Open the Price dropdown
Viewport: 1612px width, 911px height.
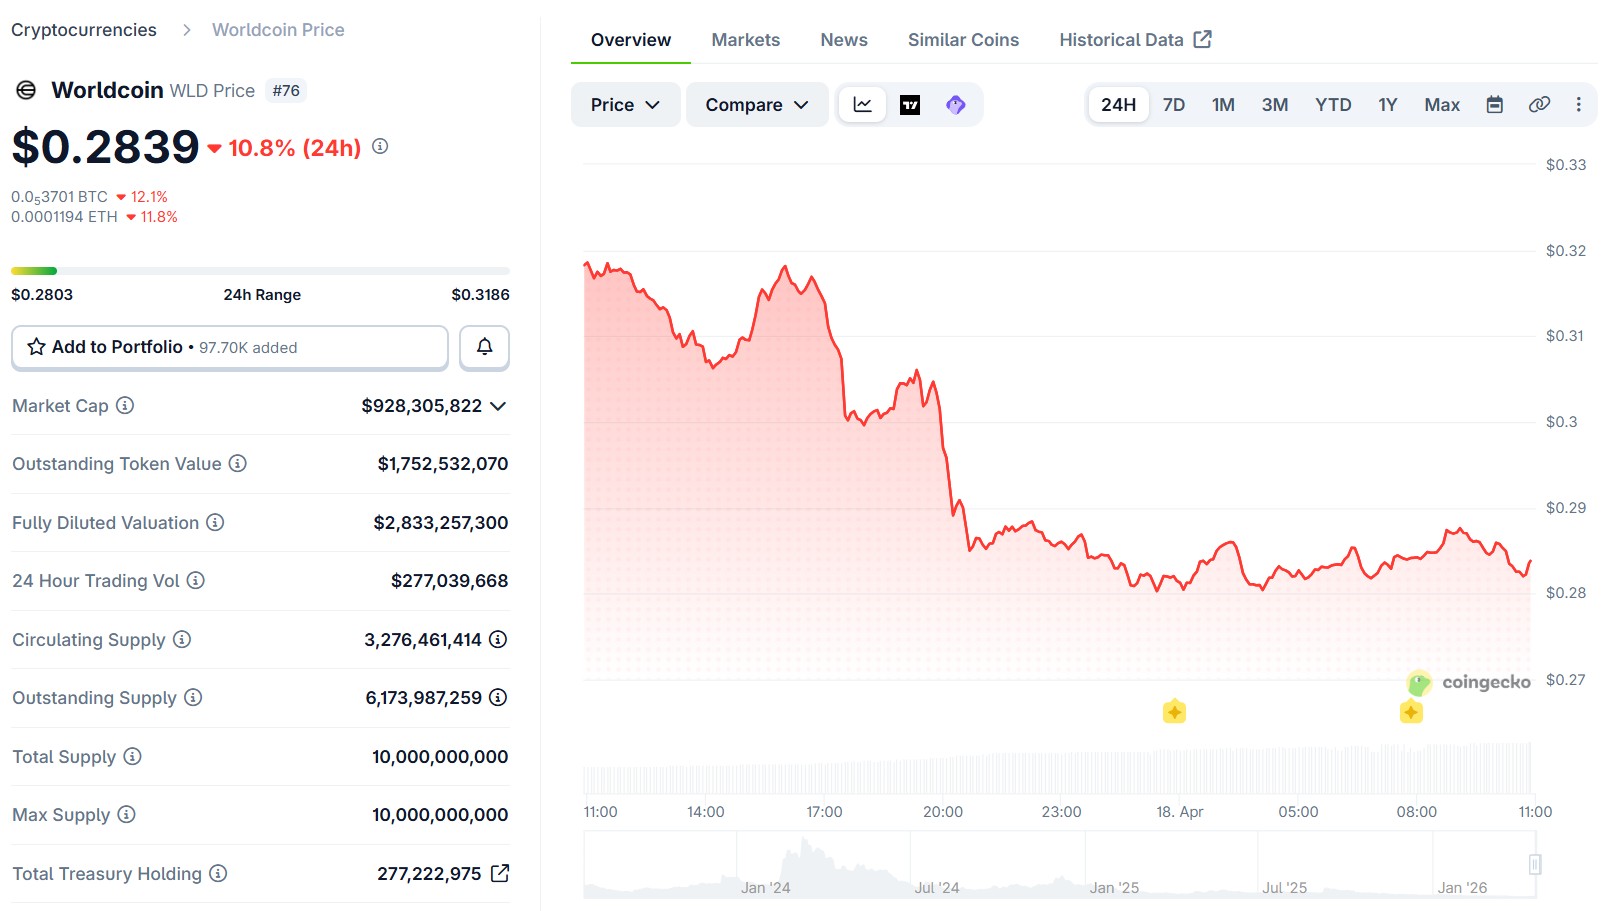tap(625, 105)
